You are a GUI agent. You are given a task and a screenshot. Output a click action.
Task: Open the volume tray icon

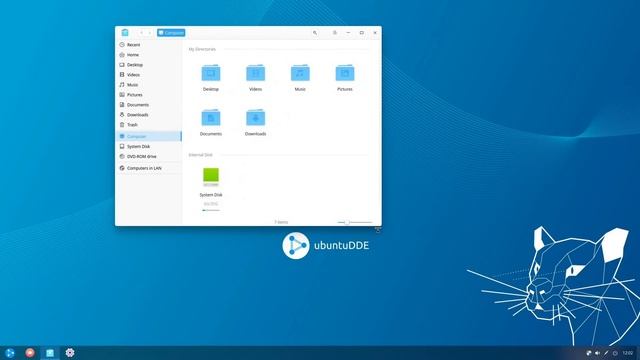click(598, 353)
